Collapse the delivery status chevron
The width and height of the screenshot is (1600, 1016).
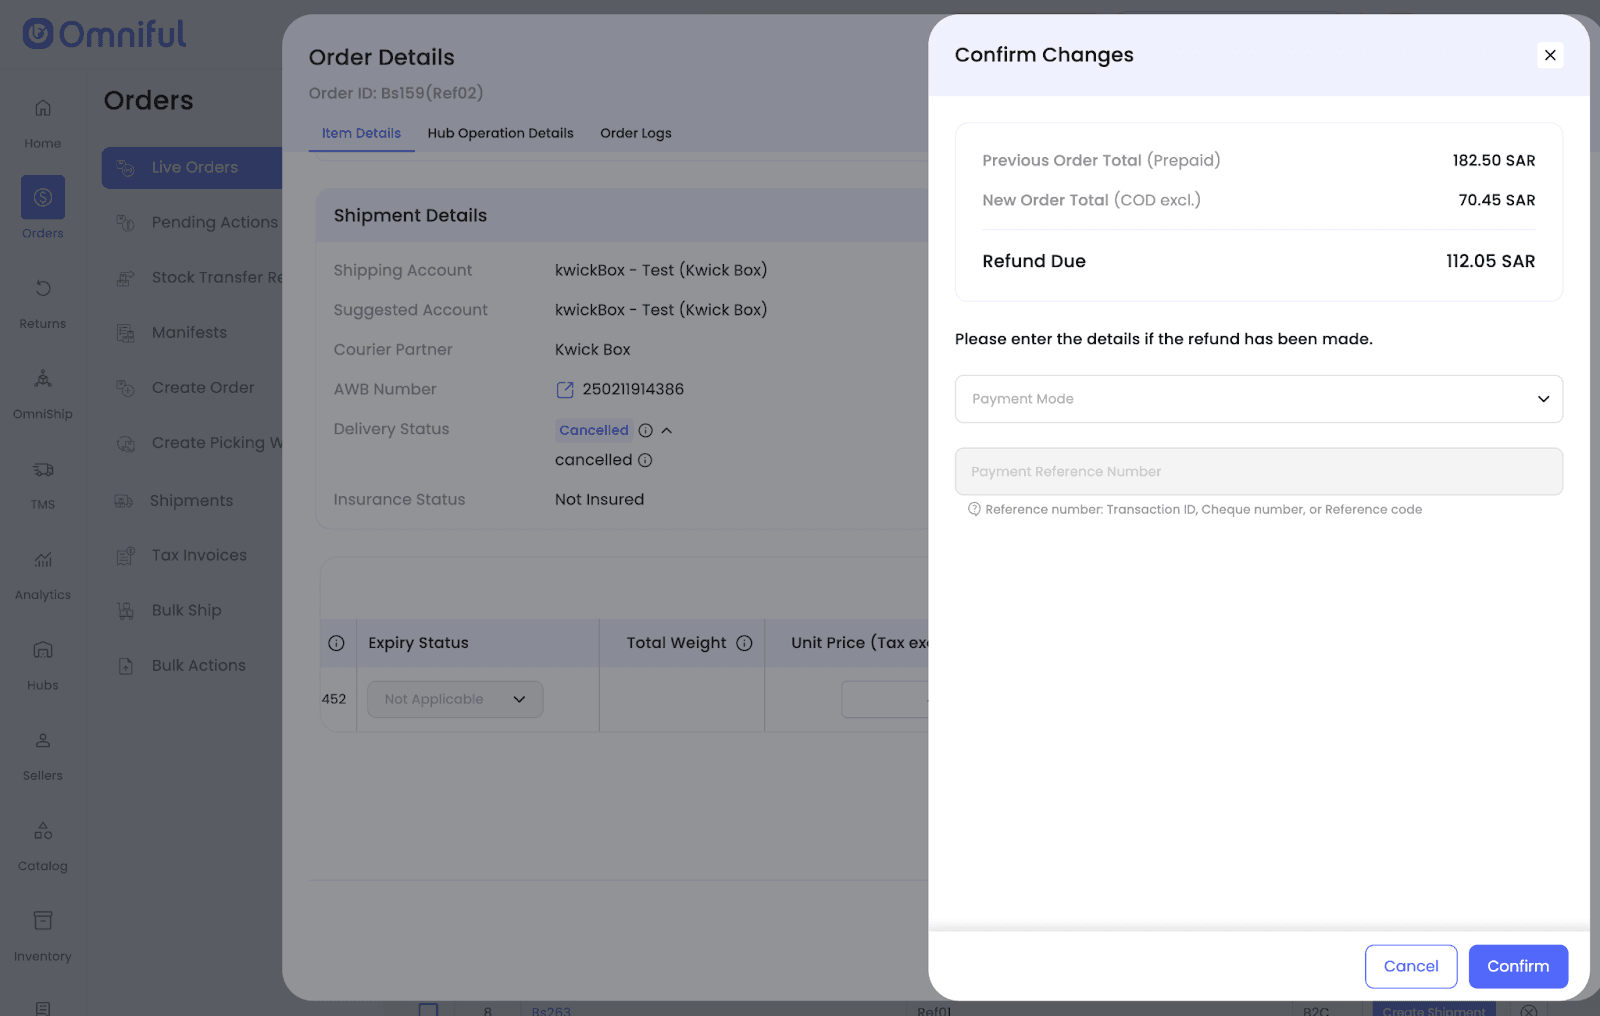pos(667,431)
